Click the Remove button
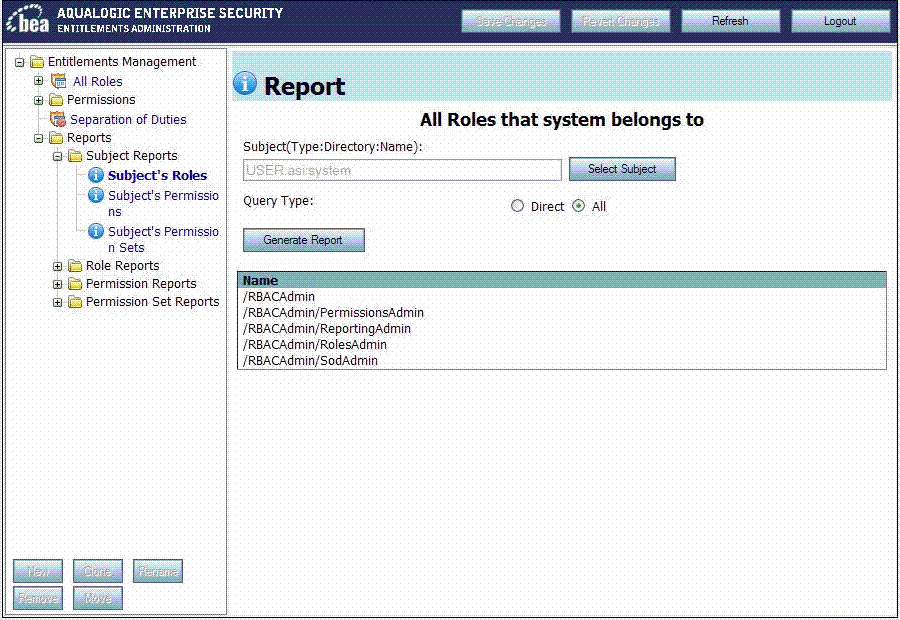900x620 pixels. pyautogui.click(x=38, y=598)
